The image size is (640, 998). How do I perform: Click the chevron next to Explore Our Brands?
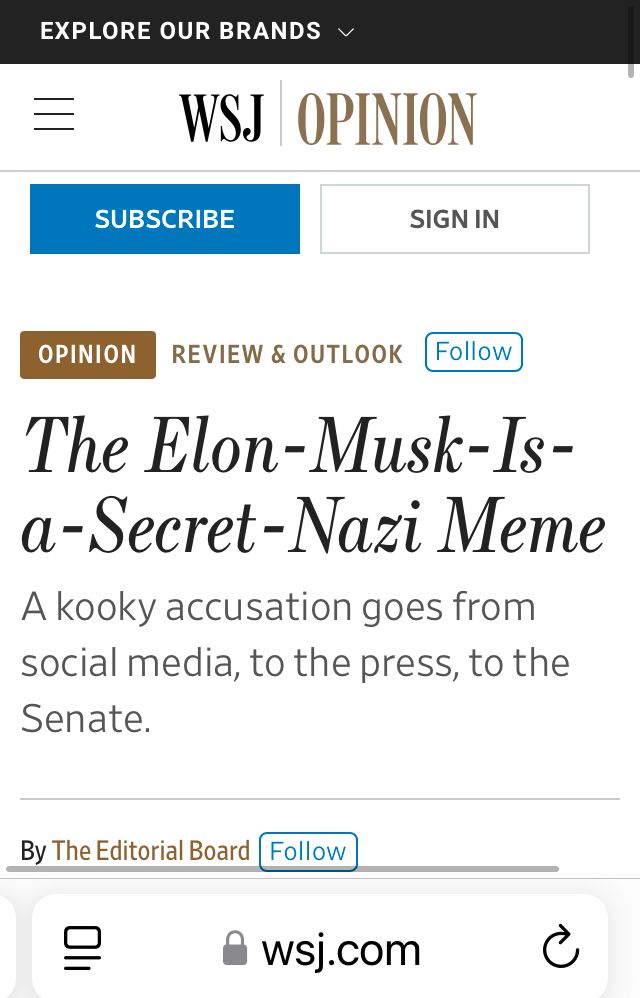click(x=346, y=32)
